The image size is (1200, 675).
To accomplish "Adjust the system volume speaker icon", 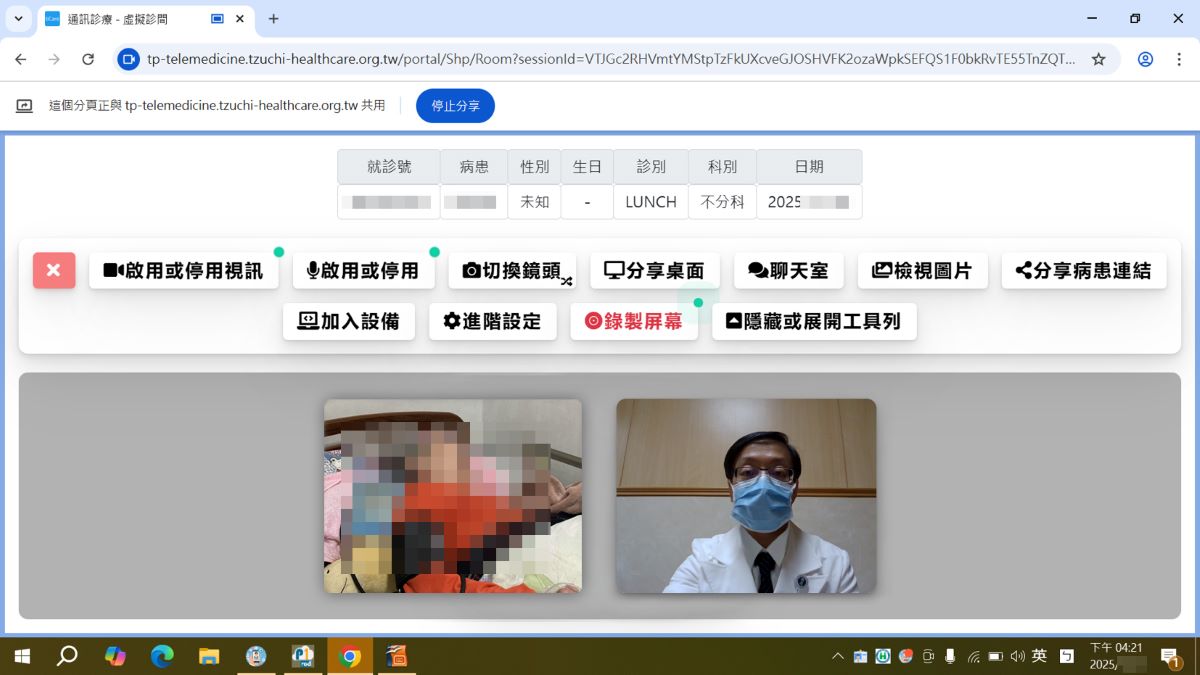I will tap(1018, 656).
